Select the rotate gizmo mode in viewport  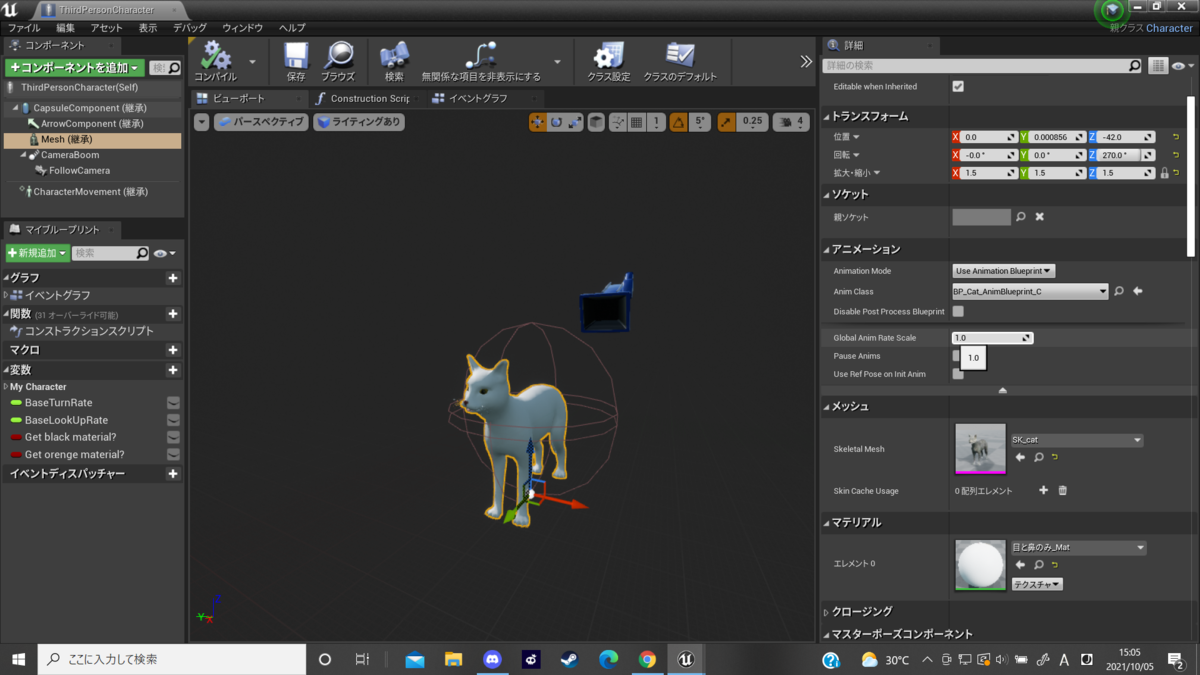coord(556,122)
